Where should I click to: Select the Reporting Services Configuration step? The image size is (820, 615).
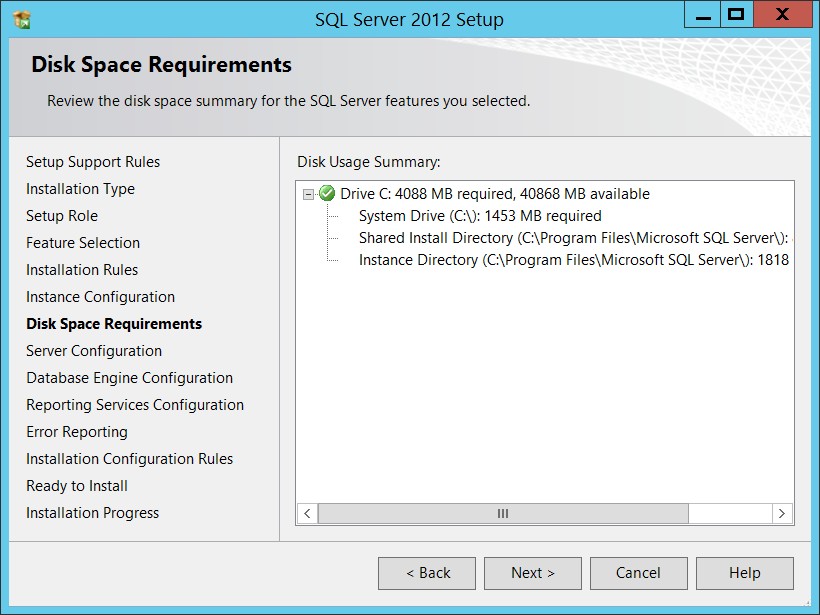135,405
